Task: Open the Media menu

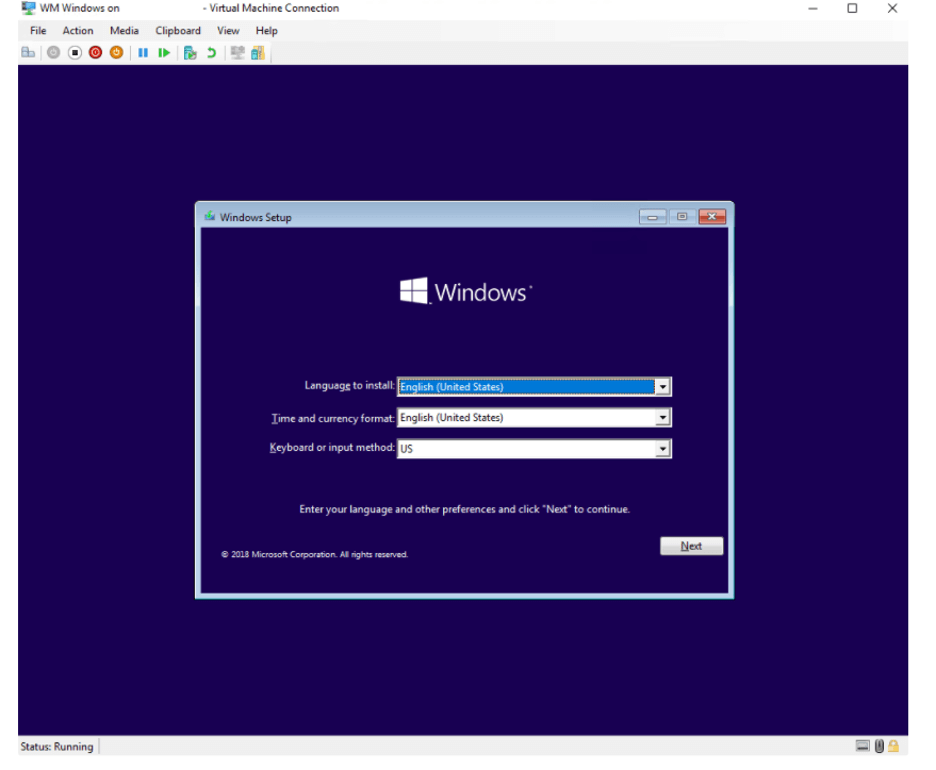Action: pyautogui.click(x=124, y=30)
